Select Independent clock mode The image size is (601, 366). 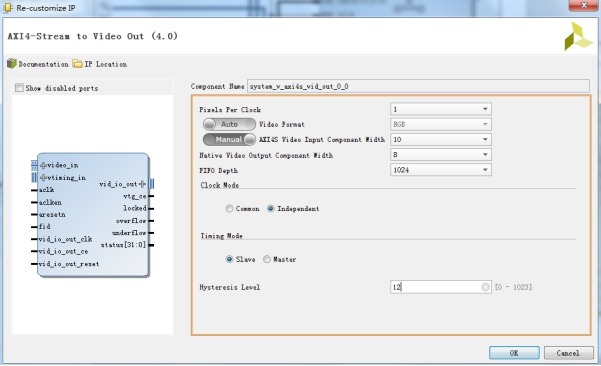pyautogui.click(x=271, y=208)
